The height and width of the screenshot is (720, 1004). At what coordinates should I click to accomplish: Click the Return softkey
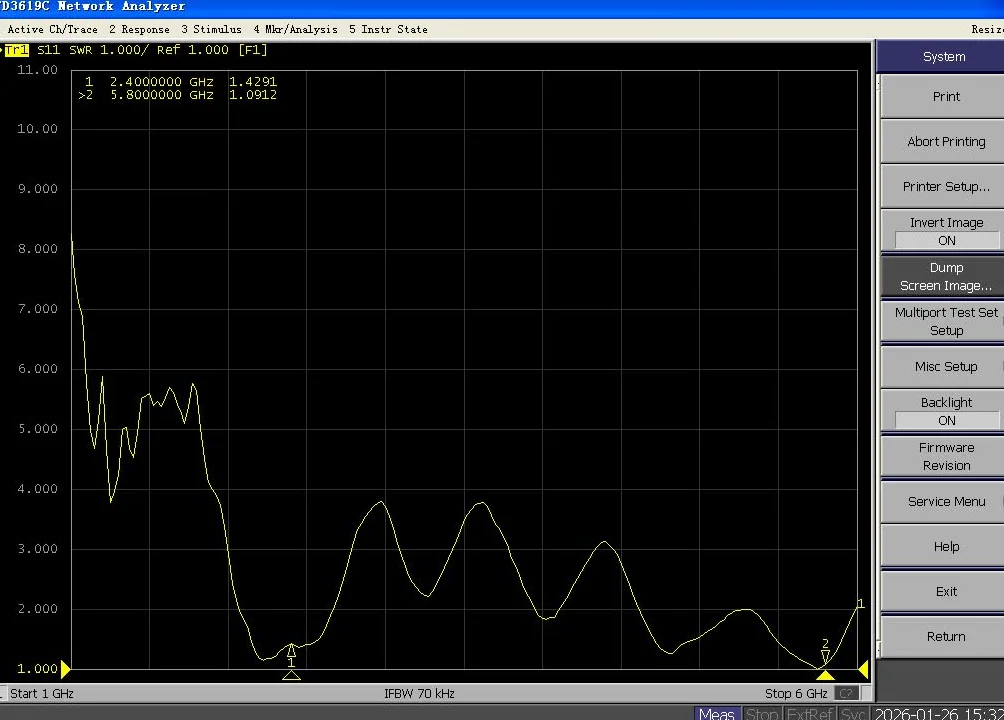(945, 636)
